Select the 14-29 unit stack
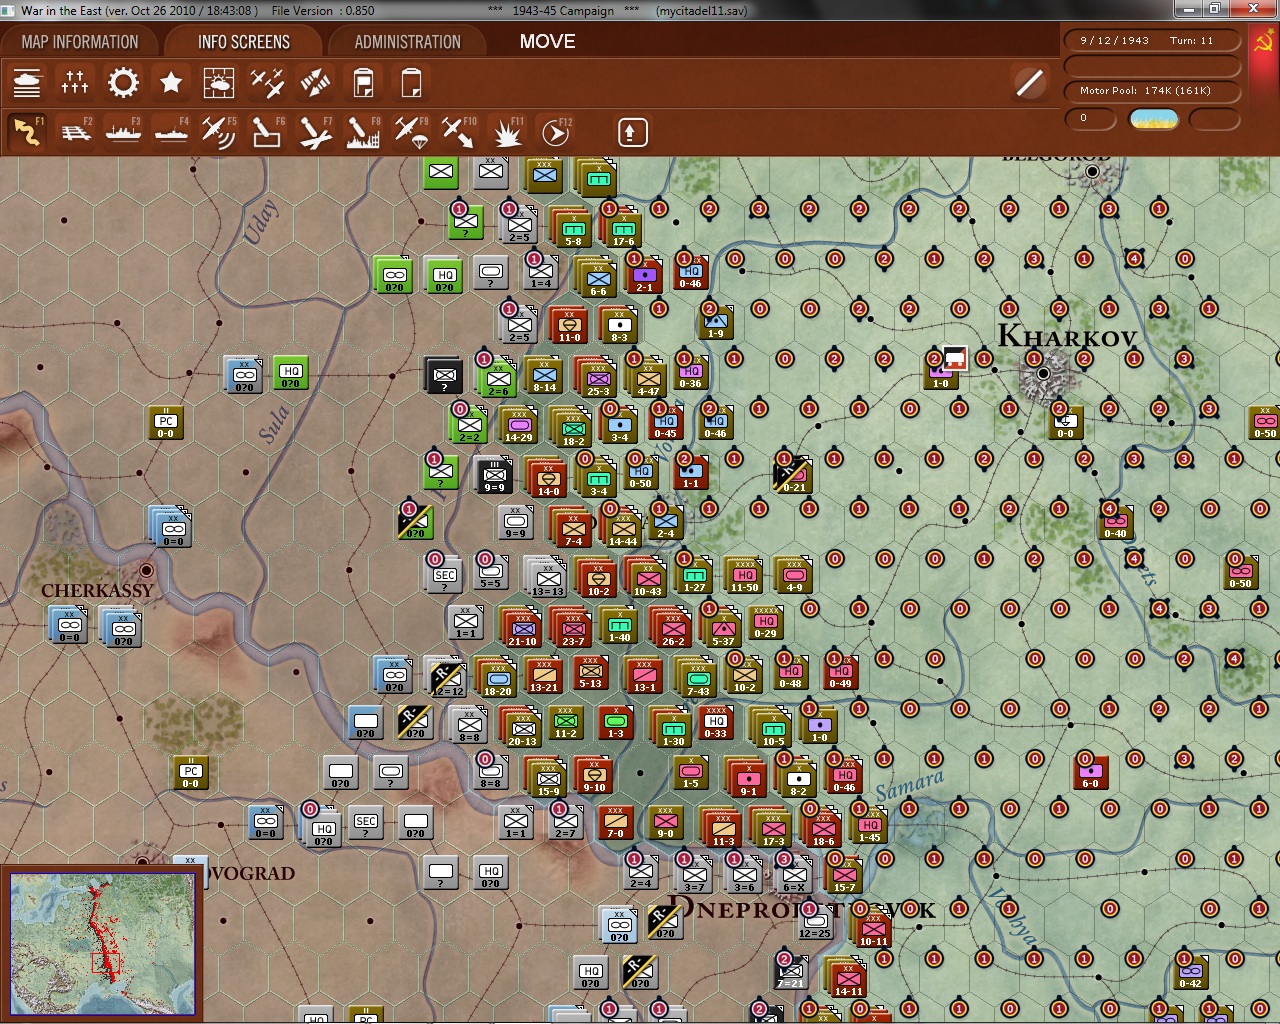This screenshot has height=1024, width=1280. [518, 425]
